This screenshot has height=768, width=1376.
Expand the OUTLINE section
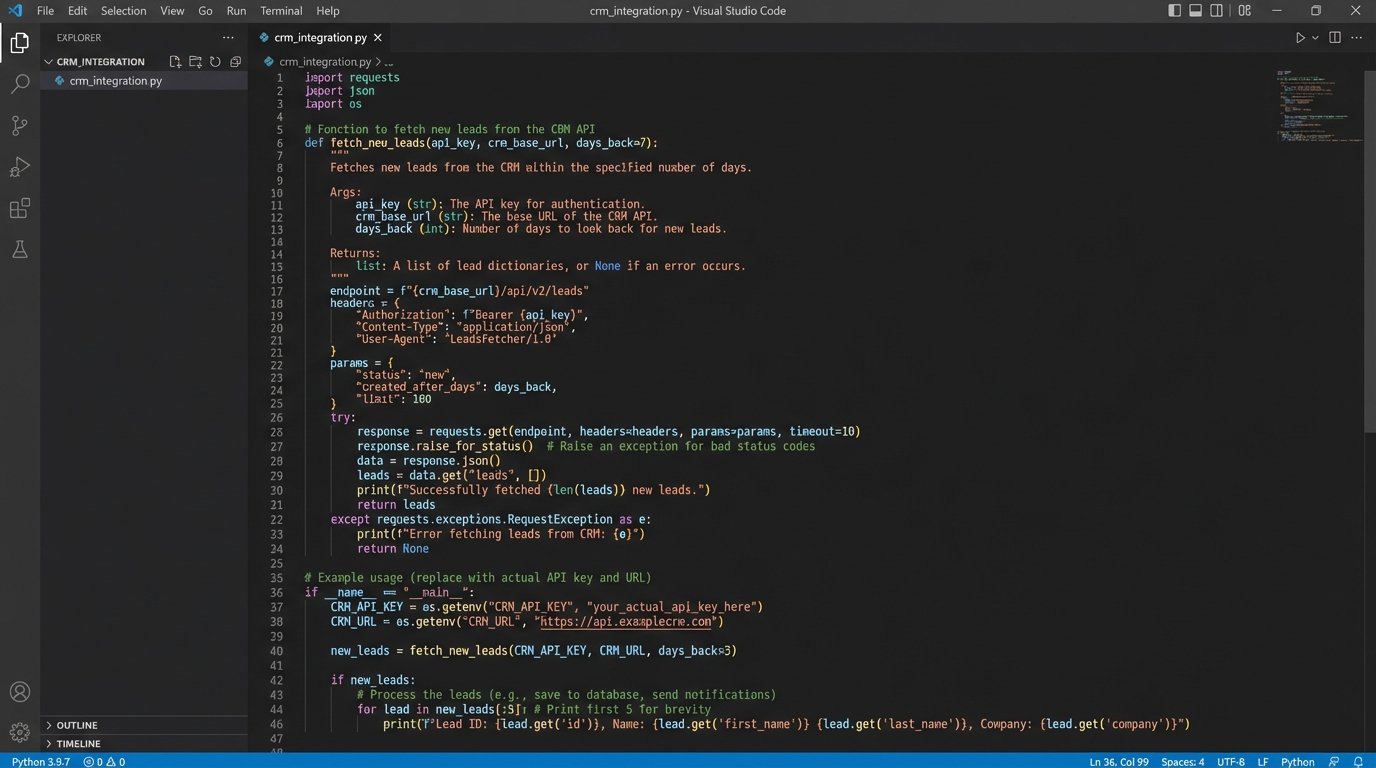coord(77,725)
